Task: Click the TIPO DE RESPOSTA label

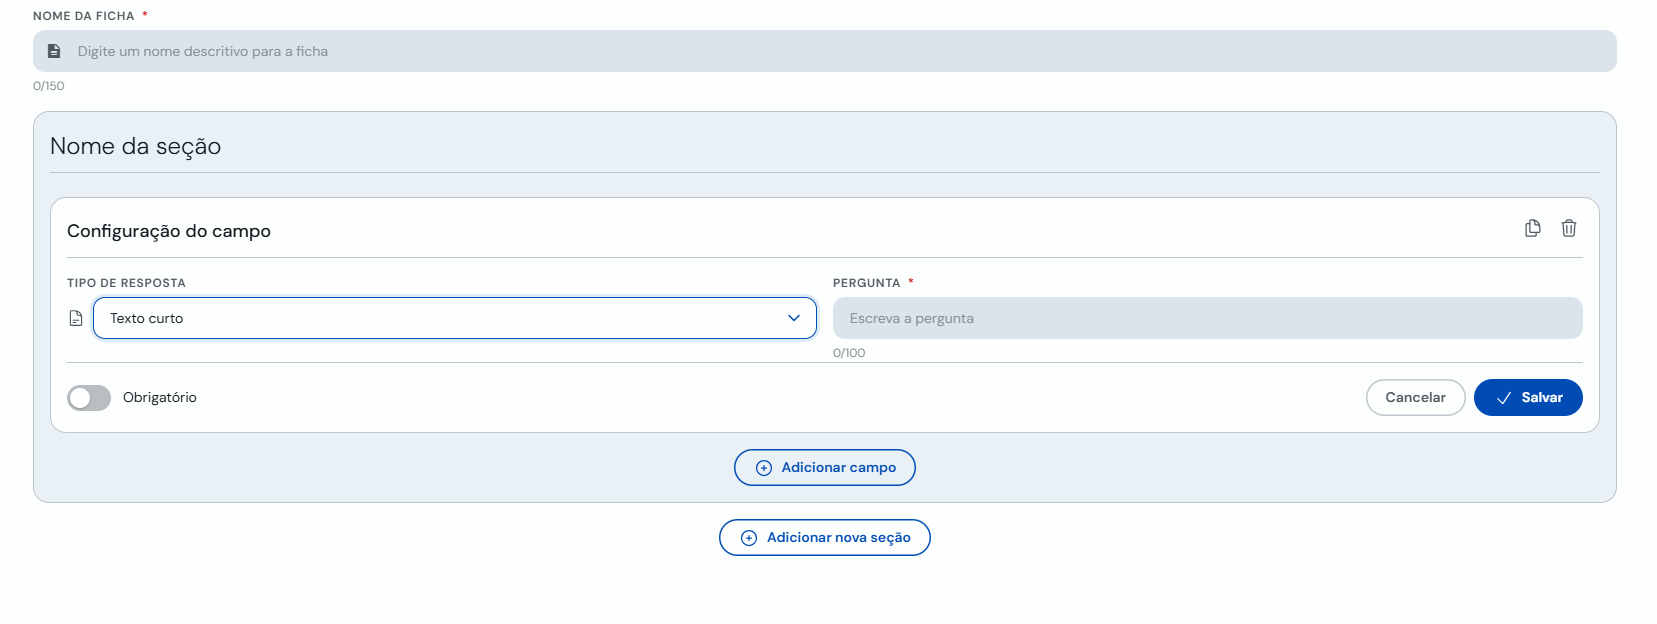Action: click(x=126, y=283)
